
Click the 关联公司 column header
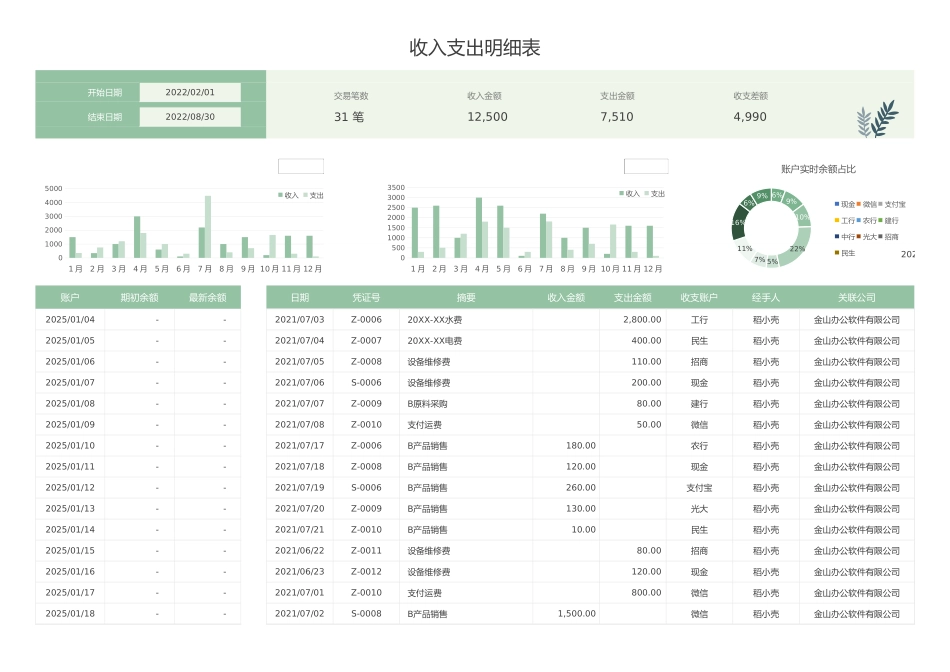coord(857,298)
